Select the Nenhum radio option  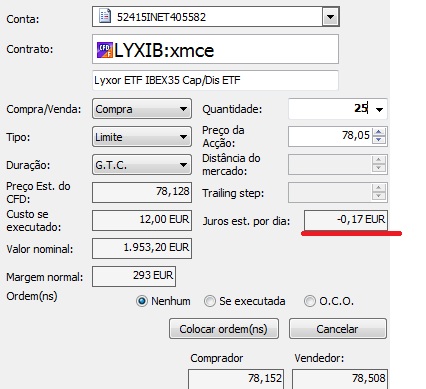(x=142, y=301)
